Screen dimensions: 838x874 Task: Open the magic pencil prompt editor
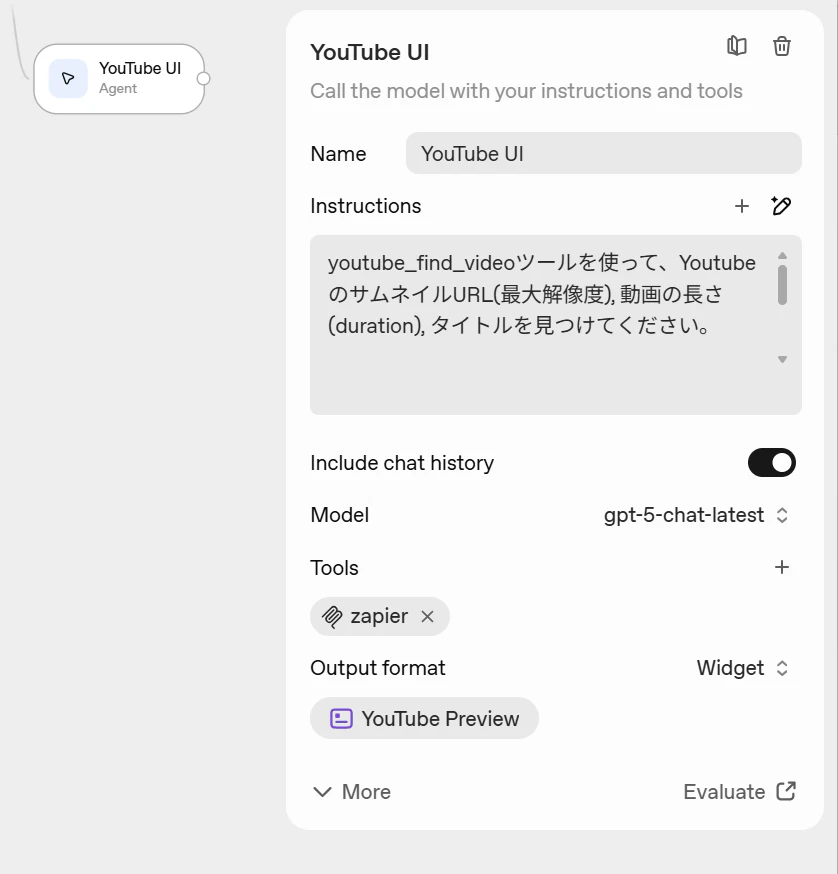click(781, 206)
